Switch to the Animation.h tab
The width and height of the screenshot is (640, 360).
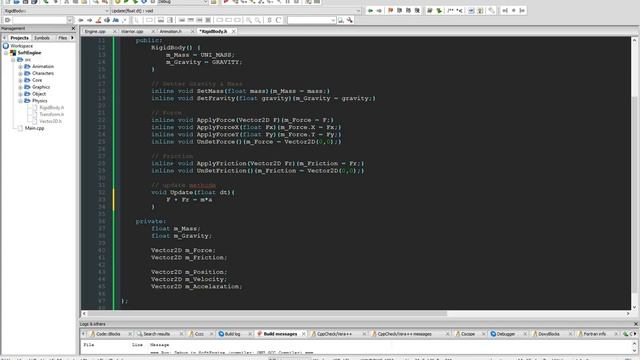click(170, 31)
